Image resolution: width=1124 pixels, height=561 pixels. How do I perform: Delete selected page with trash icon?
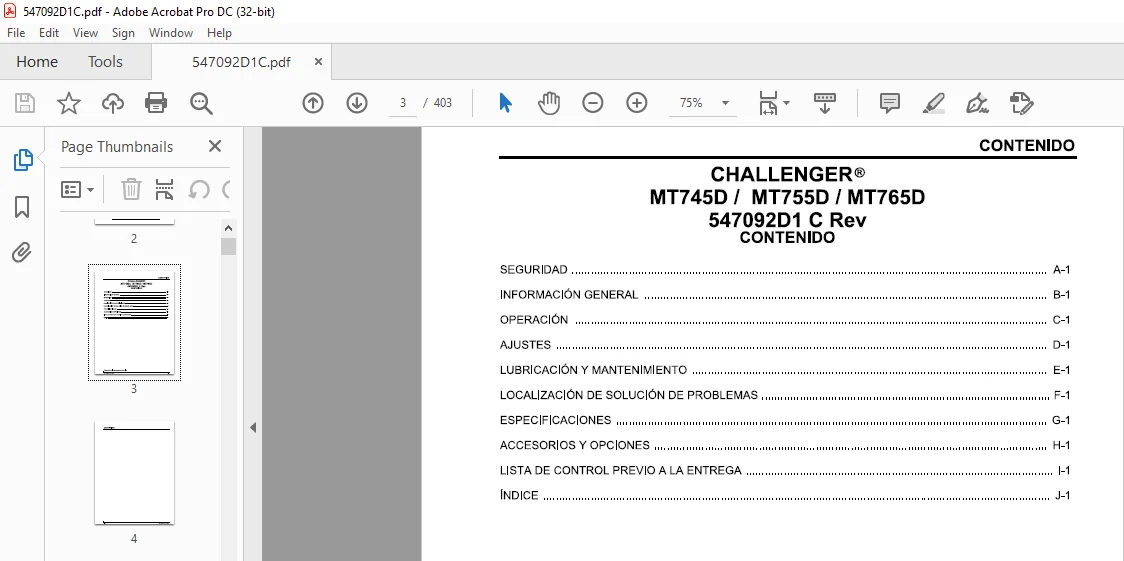point(131,190)
